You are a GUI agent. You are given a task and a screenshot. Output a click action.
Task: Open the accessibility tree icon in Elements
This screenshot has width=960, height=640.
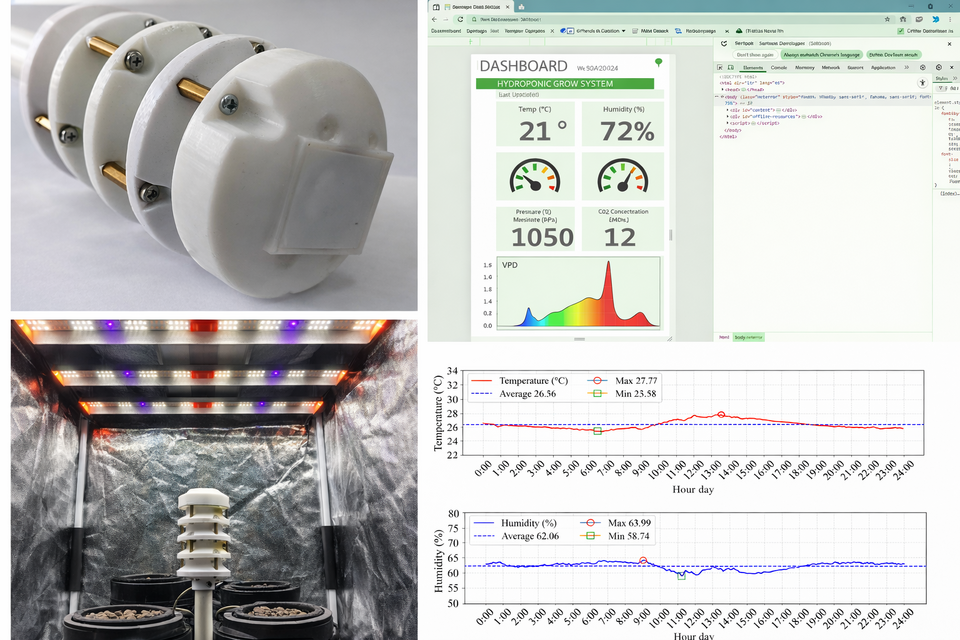pyautogui.click(x=923, y=83)
